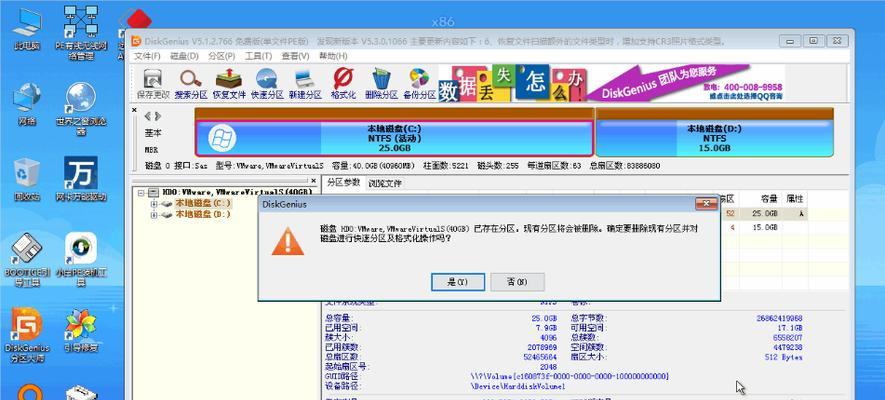Click the 新建分区 toolbar icon
Screen dimensions: 885x400
[x=305, y=85]
